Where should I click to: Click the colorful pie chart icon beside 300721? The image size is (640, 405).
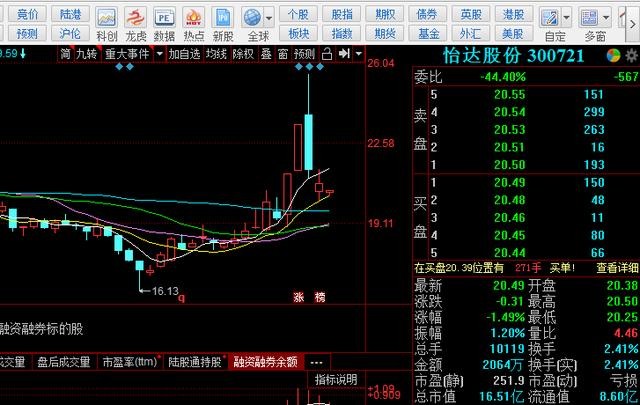pyautogui.click(x=613, y=55)
